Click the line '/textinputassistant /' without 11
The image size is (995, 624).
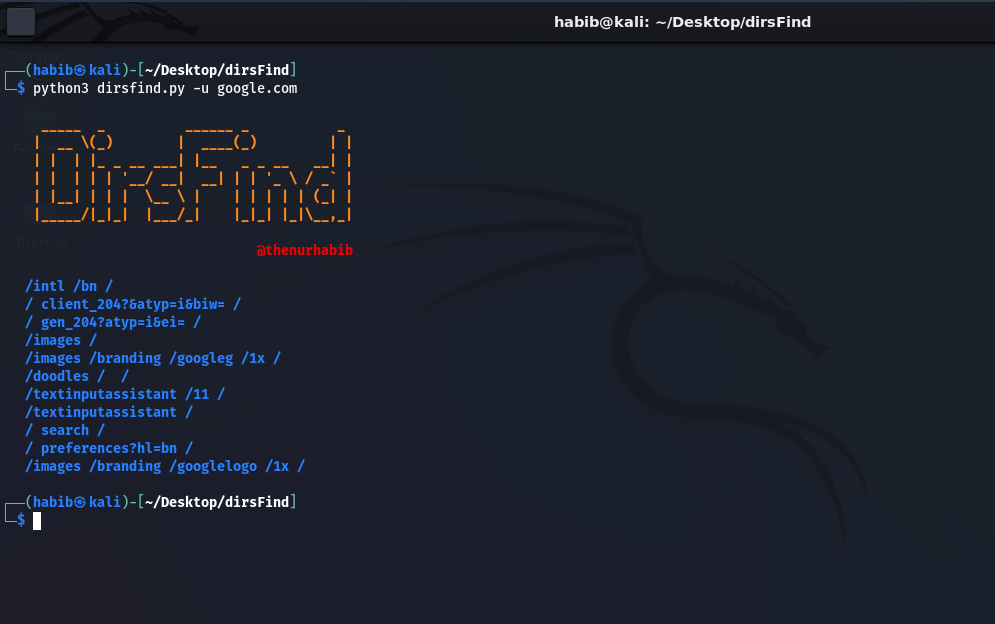click(109, 412)
